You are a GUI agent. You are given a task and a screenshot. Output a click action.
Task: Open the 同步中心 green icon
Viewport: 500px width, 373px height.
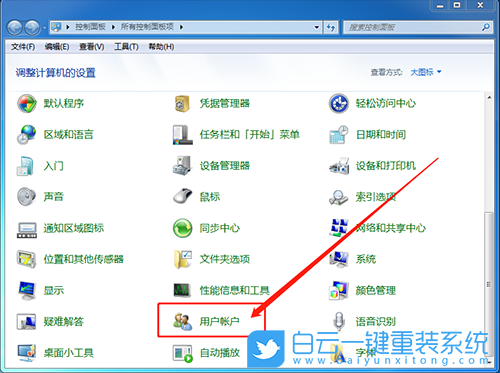[182, 228]
